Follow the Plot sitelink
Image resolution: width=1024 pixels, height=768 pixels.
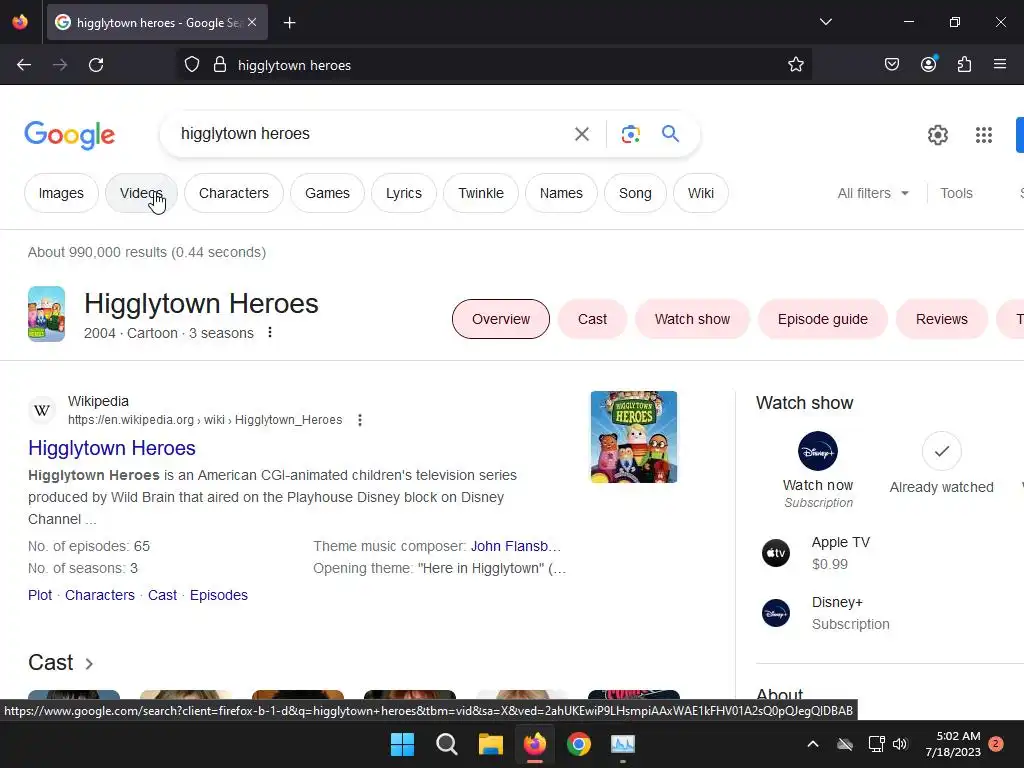pos(40,595)
